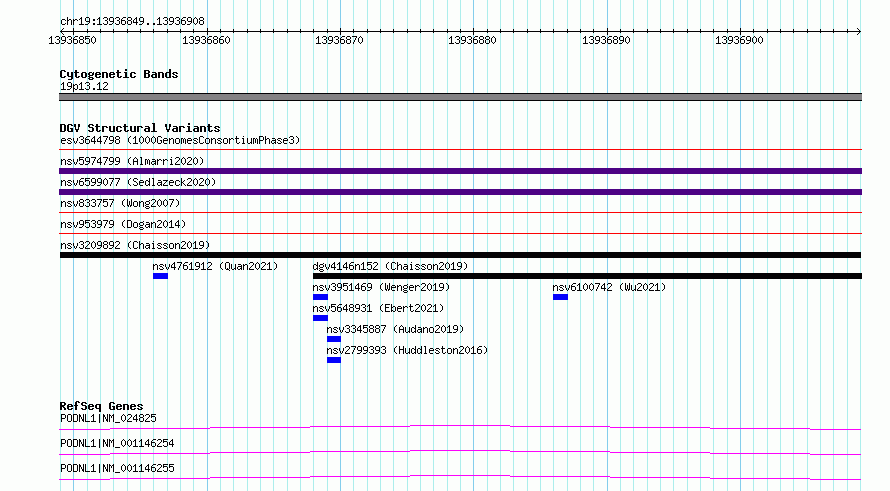Screen dimensions: 890x491
Task: Click the nsv3951469 (Wenger2019) blue variant bar
Action: point(320,297)
